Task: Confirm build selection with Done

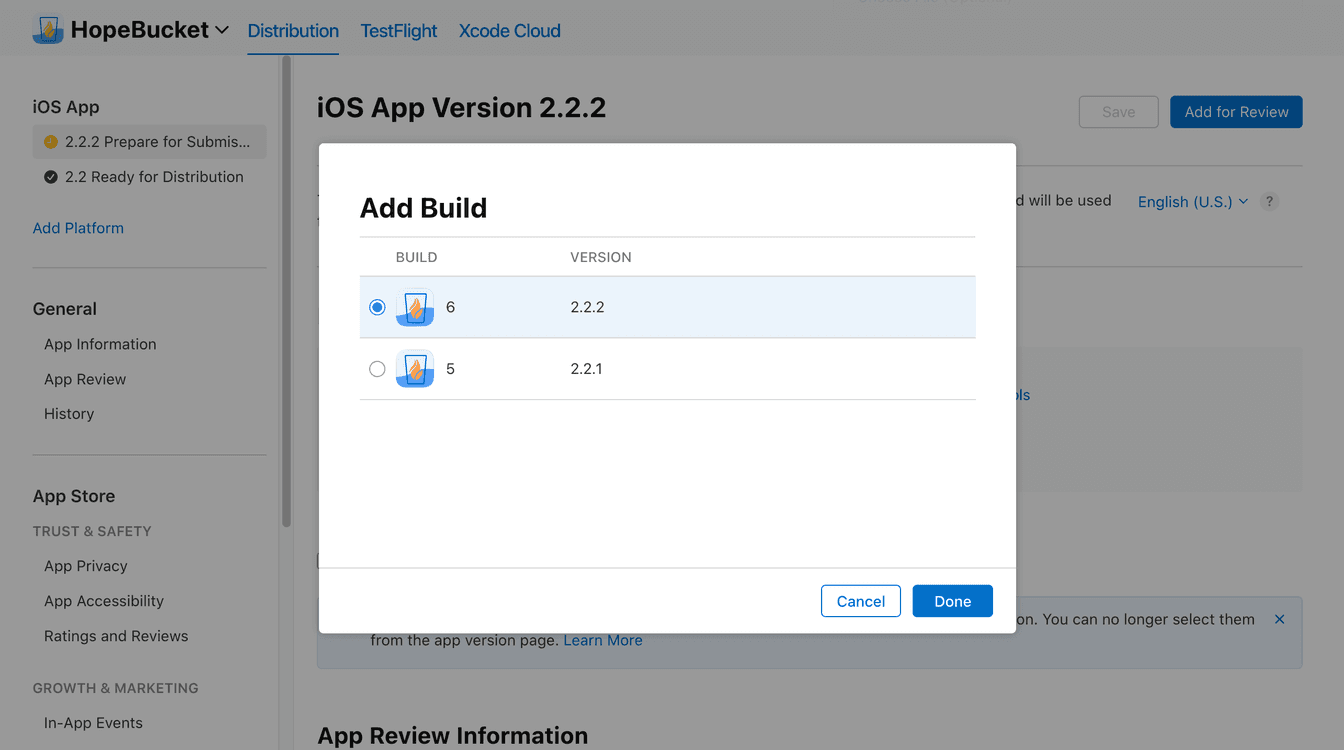Action: (952, 601)
